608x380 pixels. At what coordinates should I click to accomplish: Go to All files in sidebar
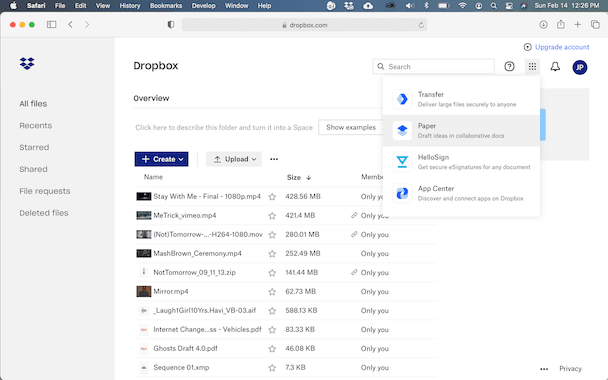33,104
